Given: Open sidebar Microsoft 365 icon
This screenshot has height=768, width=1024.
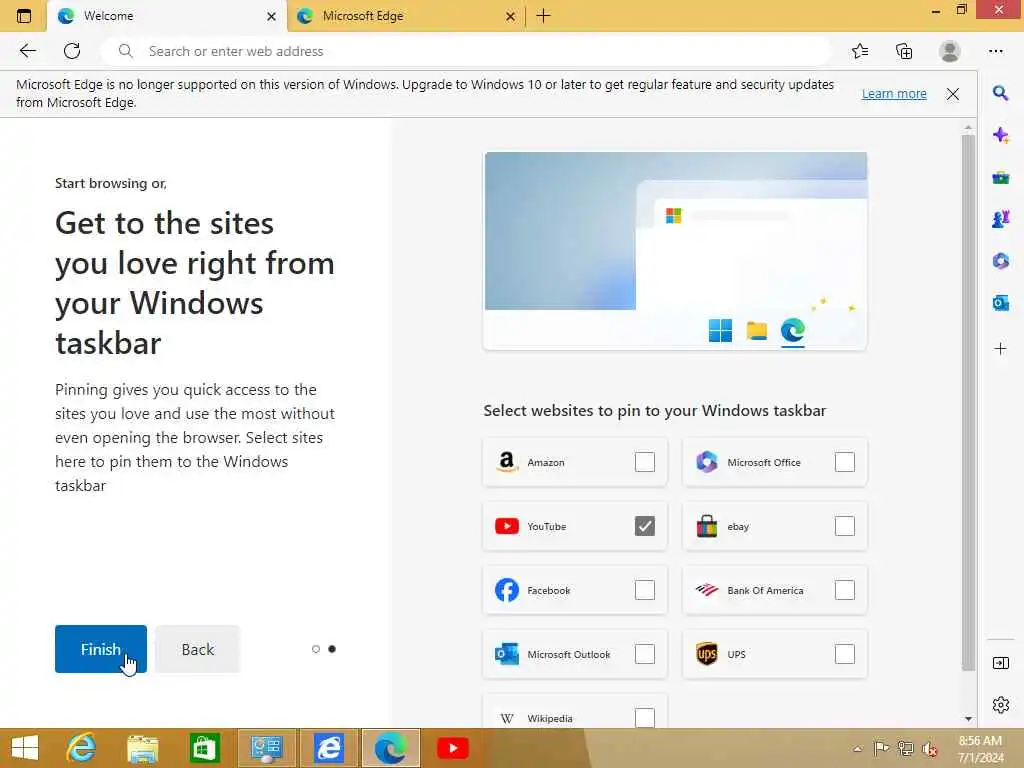Looking at the screenshot, I should pyautogui.click(x=1000, y=261).
